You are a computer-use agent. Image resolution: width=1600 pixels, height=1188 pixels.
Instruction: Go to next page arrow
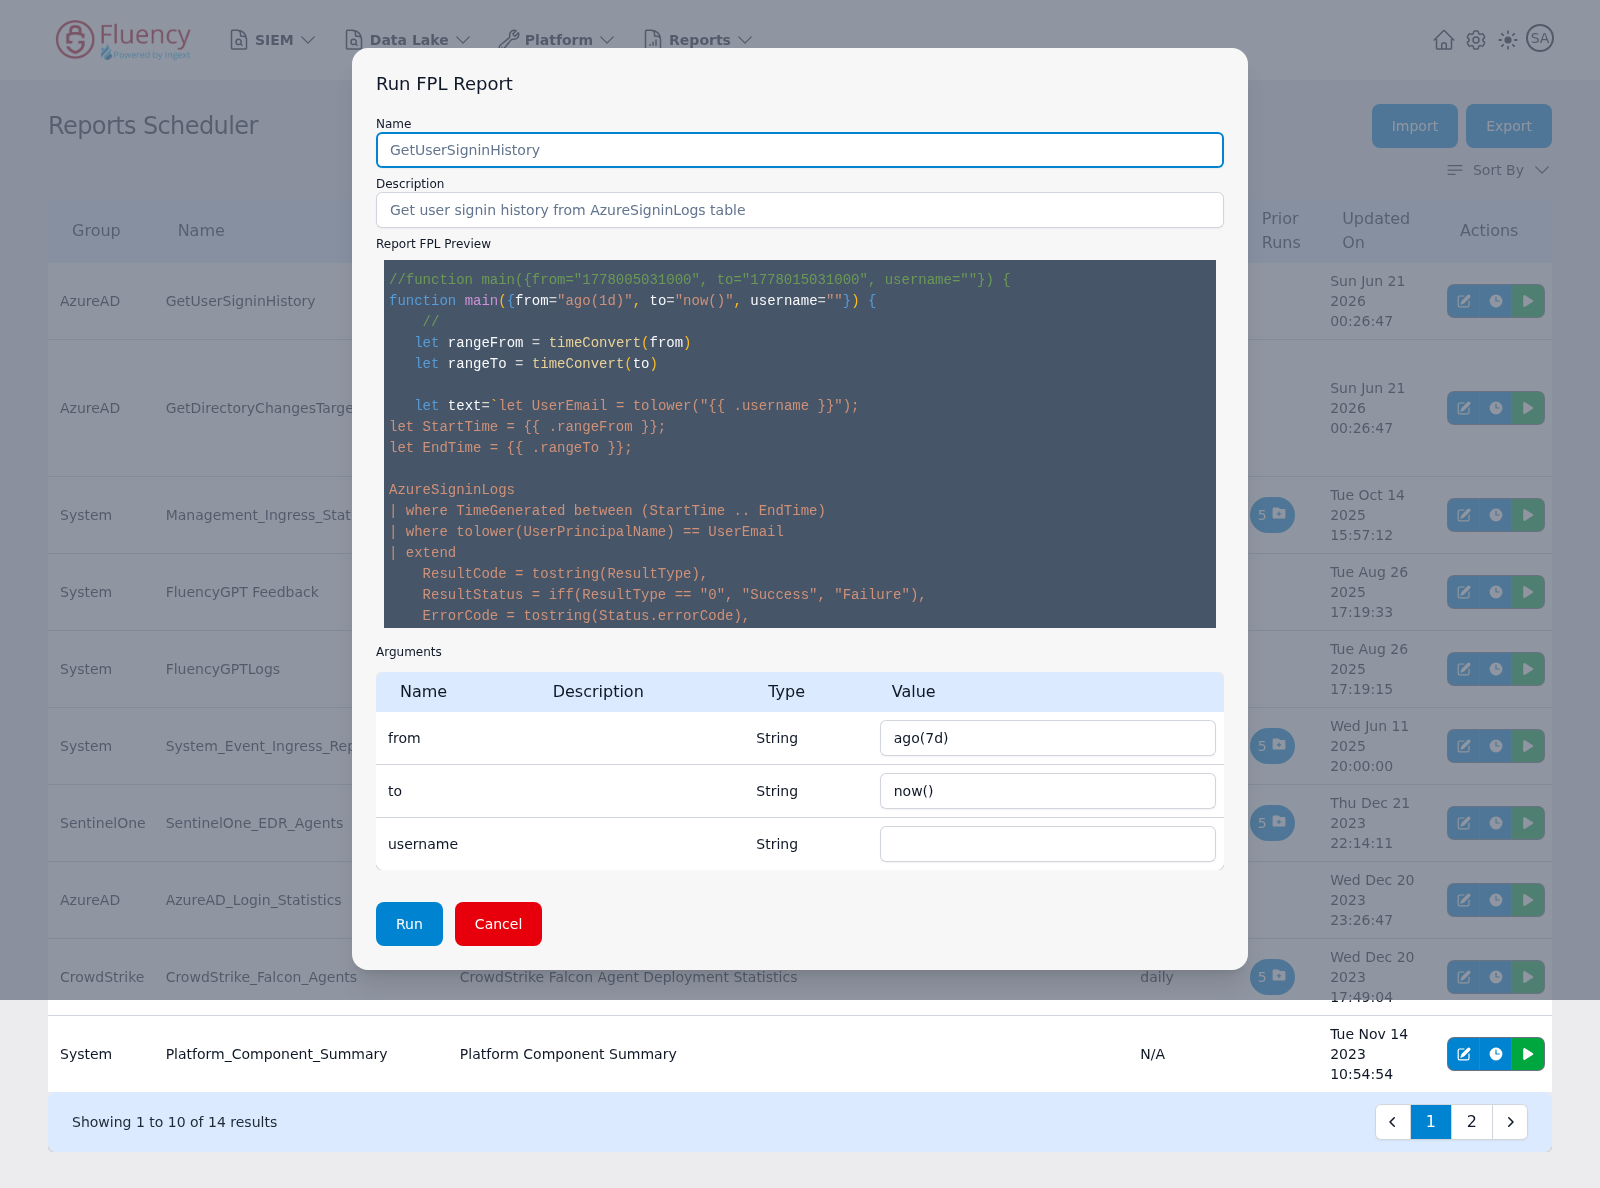(1510, 1122)
